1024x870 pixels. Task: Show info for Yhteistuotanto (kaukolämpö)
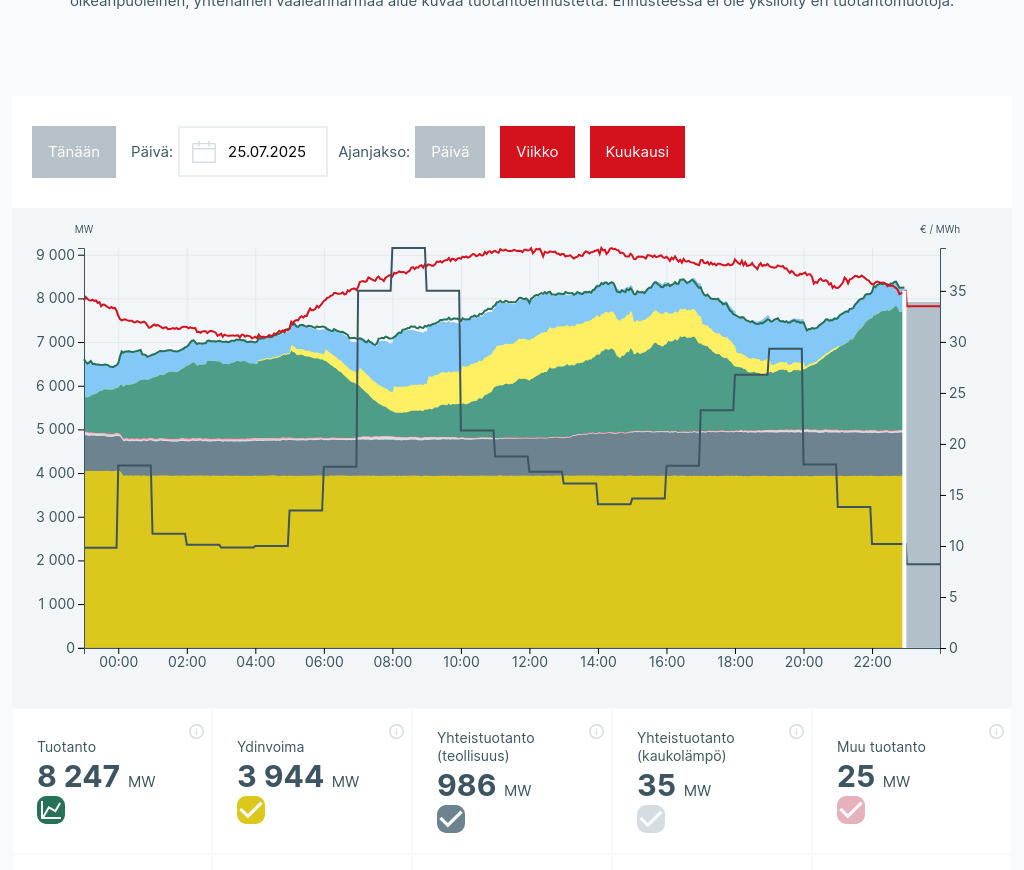click(x=796, y=732)
